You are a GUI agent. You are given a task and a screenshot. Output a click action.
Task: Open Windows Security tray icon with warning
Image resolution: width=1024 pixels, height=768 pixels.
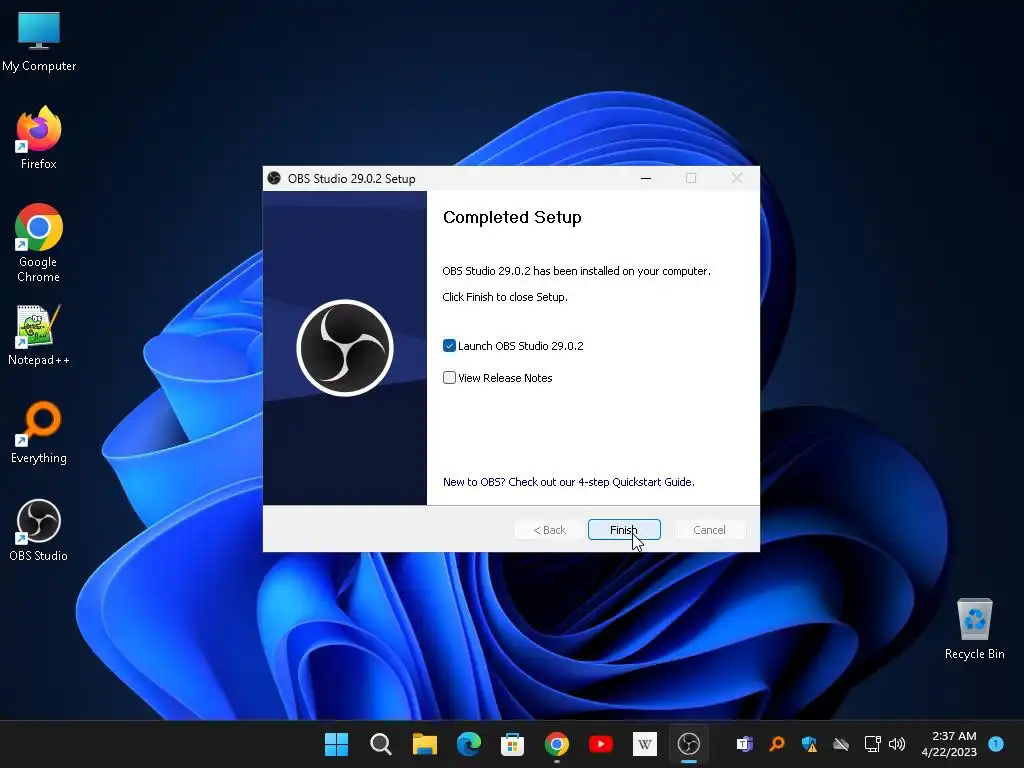pos(809,744)
